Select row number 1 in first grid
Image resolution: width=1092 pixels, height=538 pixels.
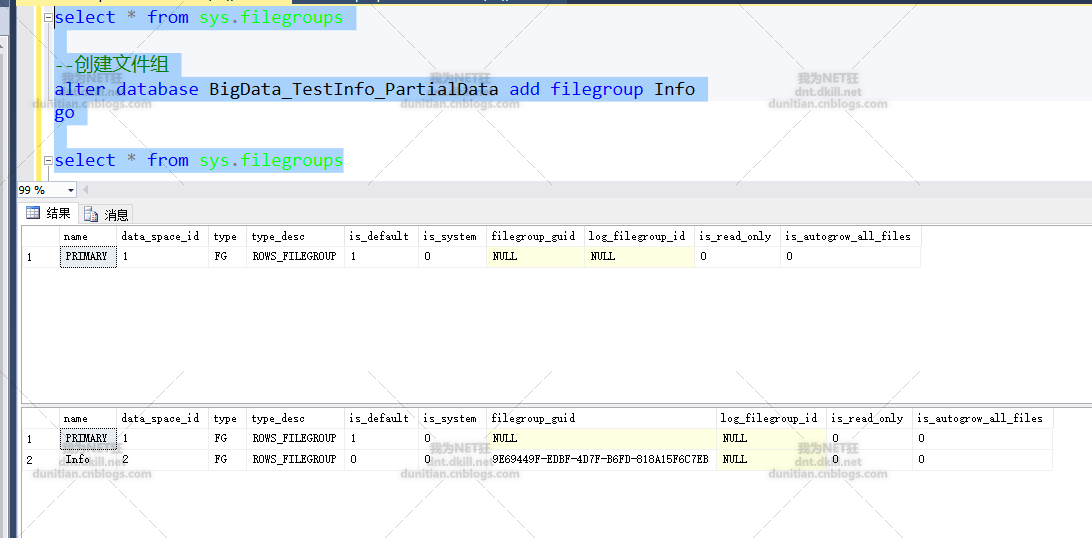click(40, 257)
